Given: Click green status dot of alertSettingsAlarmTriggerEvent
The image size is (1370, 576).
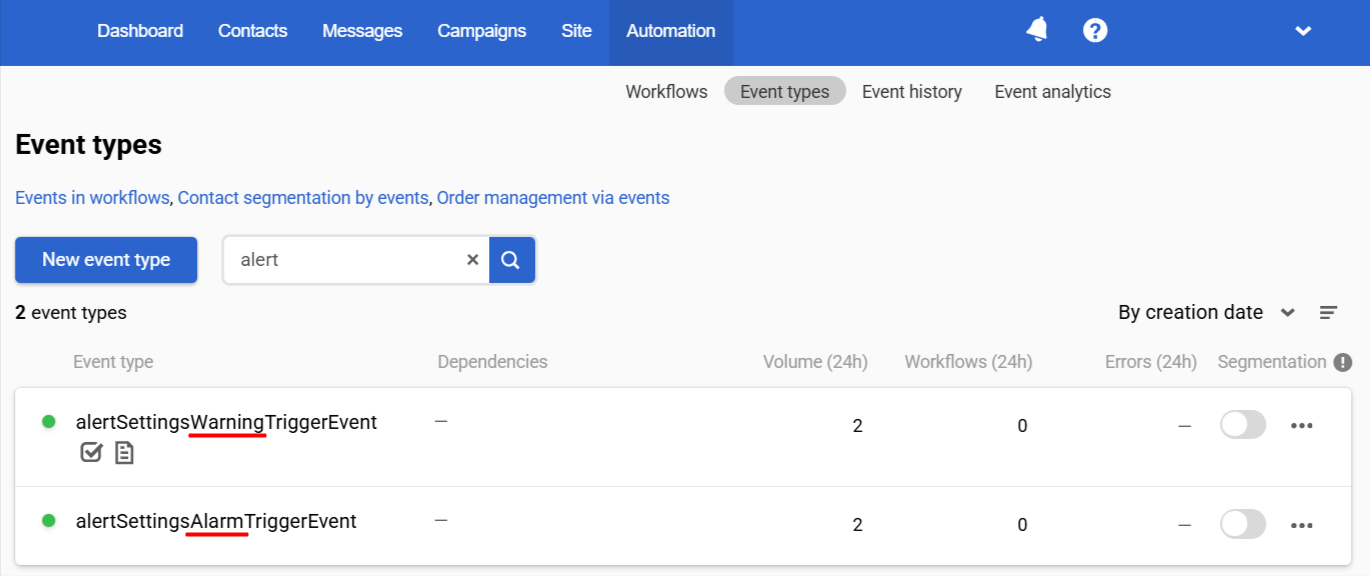Looking at the screenshot, I should (48, 521).
